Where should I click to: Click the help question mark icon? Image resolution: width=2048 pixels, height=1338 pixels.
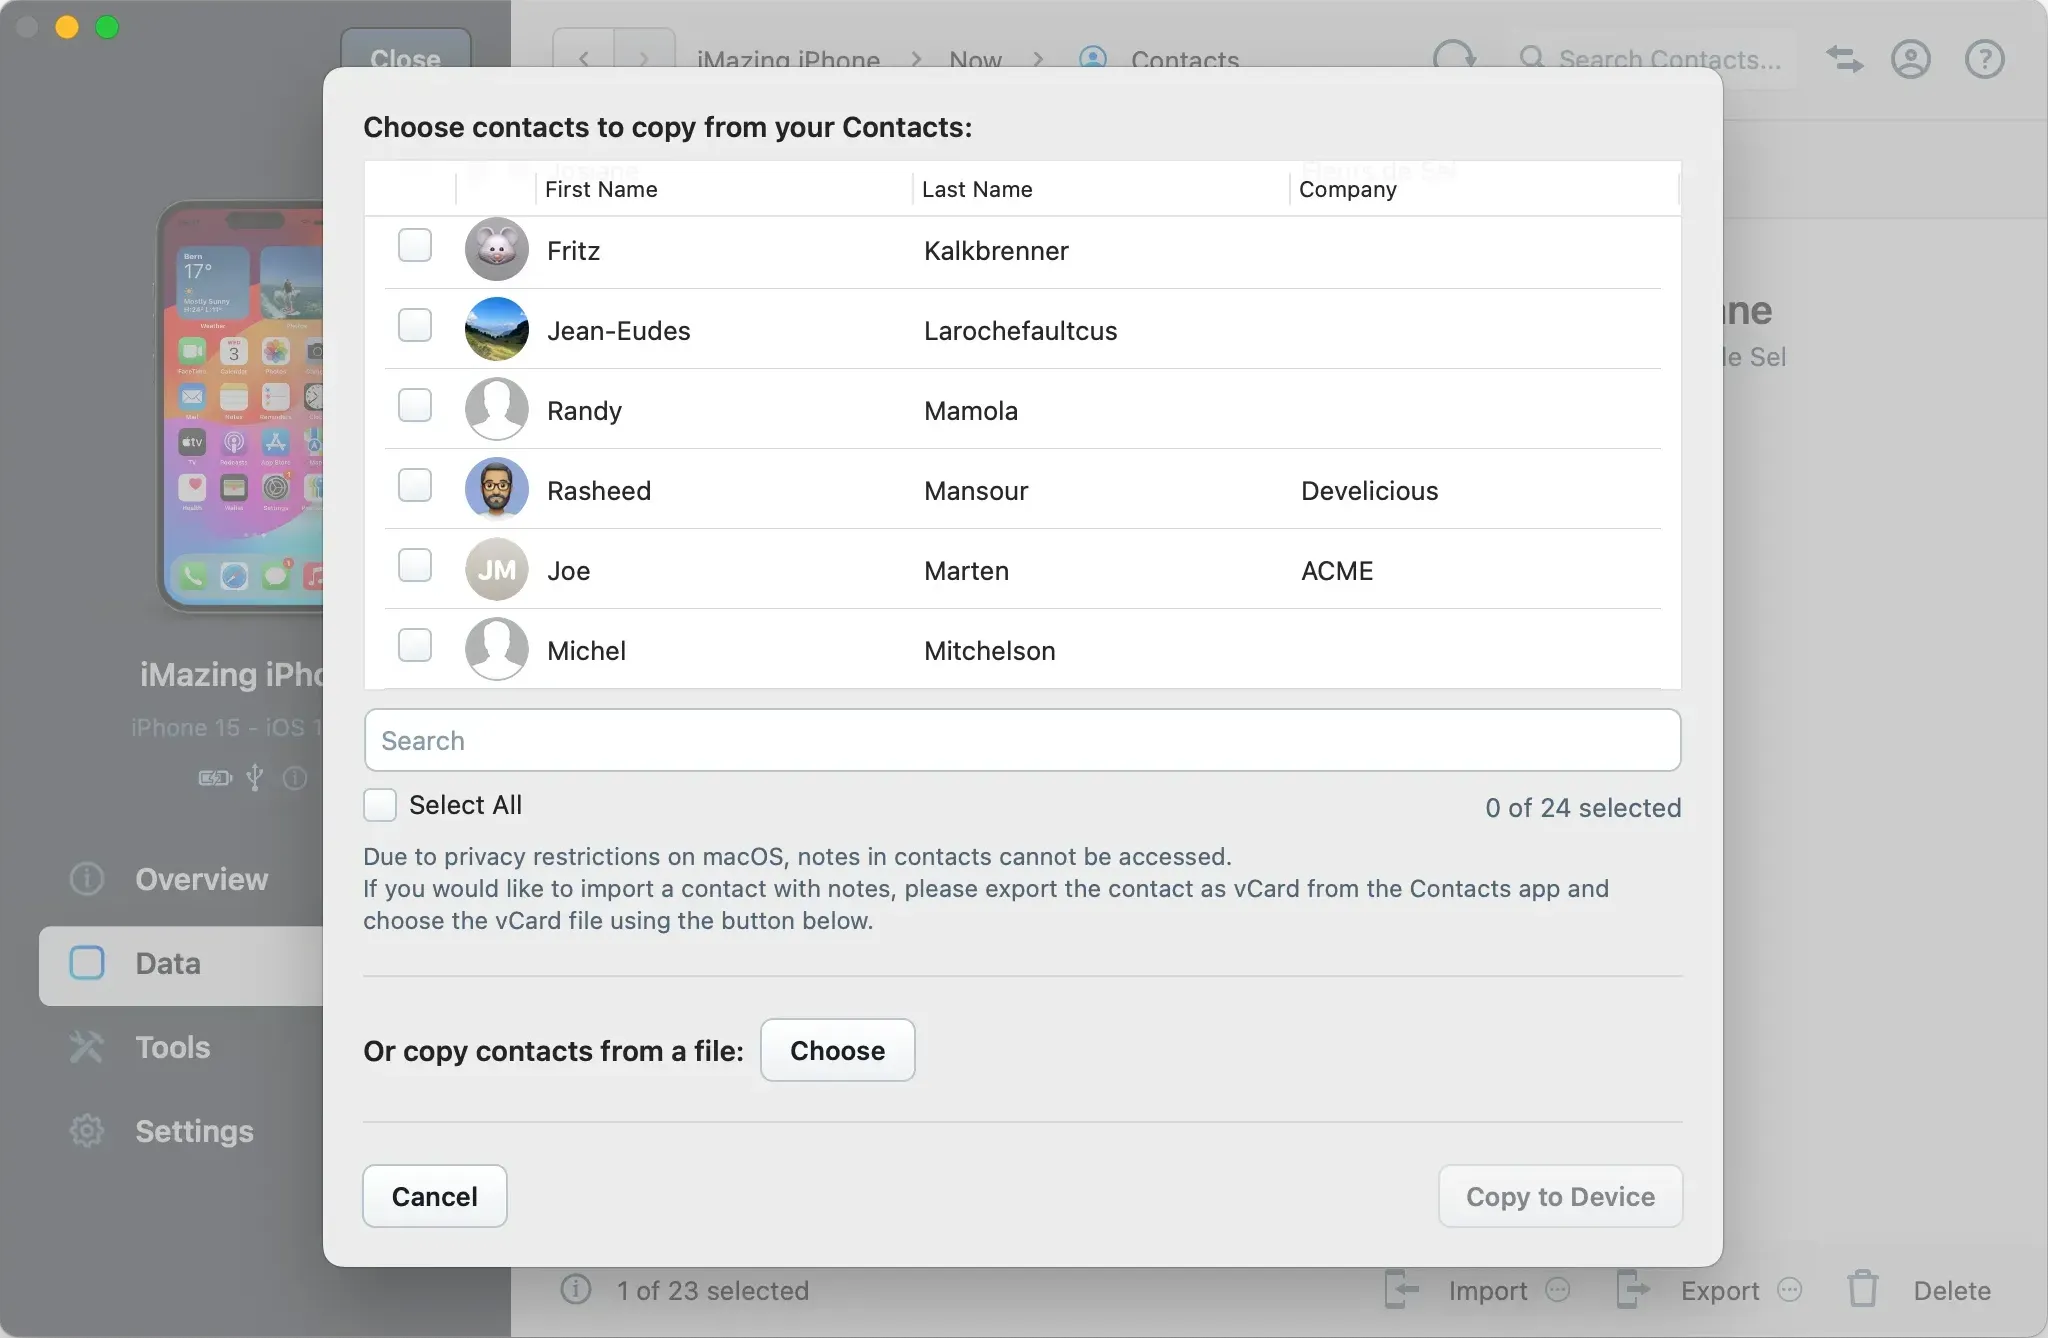pyautogui.click(x=1985, y=60)
